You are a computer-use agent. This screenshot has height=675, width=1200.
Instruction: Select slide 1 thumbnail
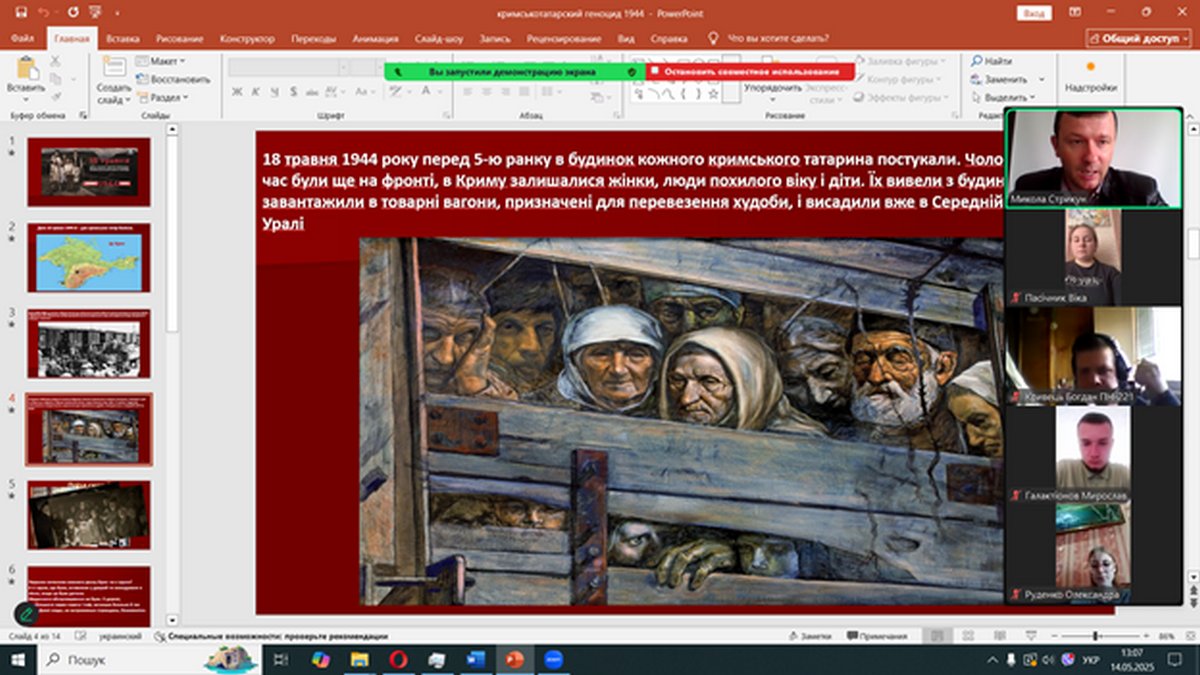[89, 172]
